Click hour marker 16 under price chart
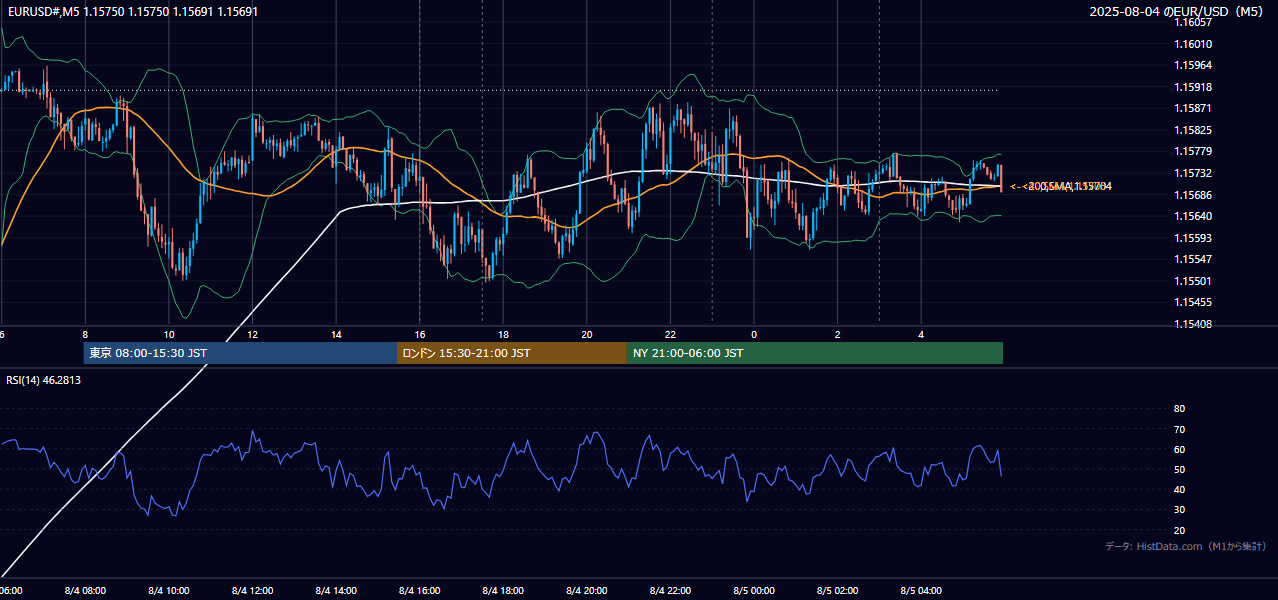 420,335
